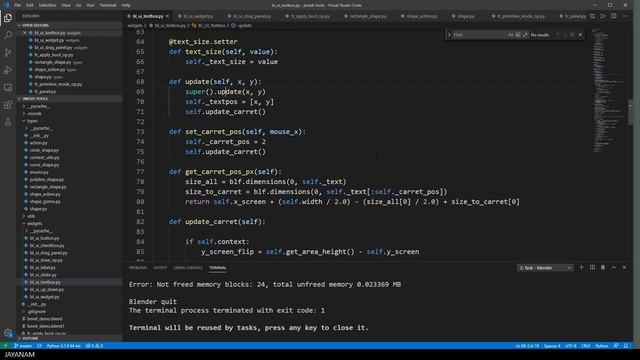Image resolution: width=640 pixels, height=360 pixels.
Task: Maximize the panel with up chevron
Action: click(614, 268)
